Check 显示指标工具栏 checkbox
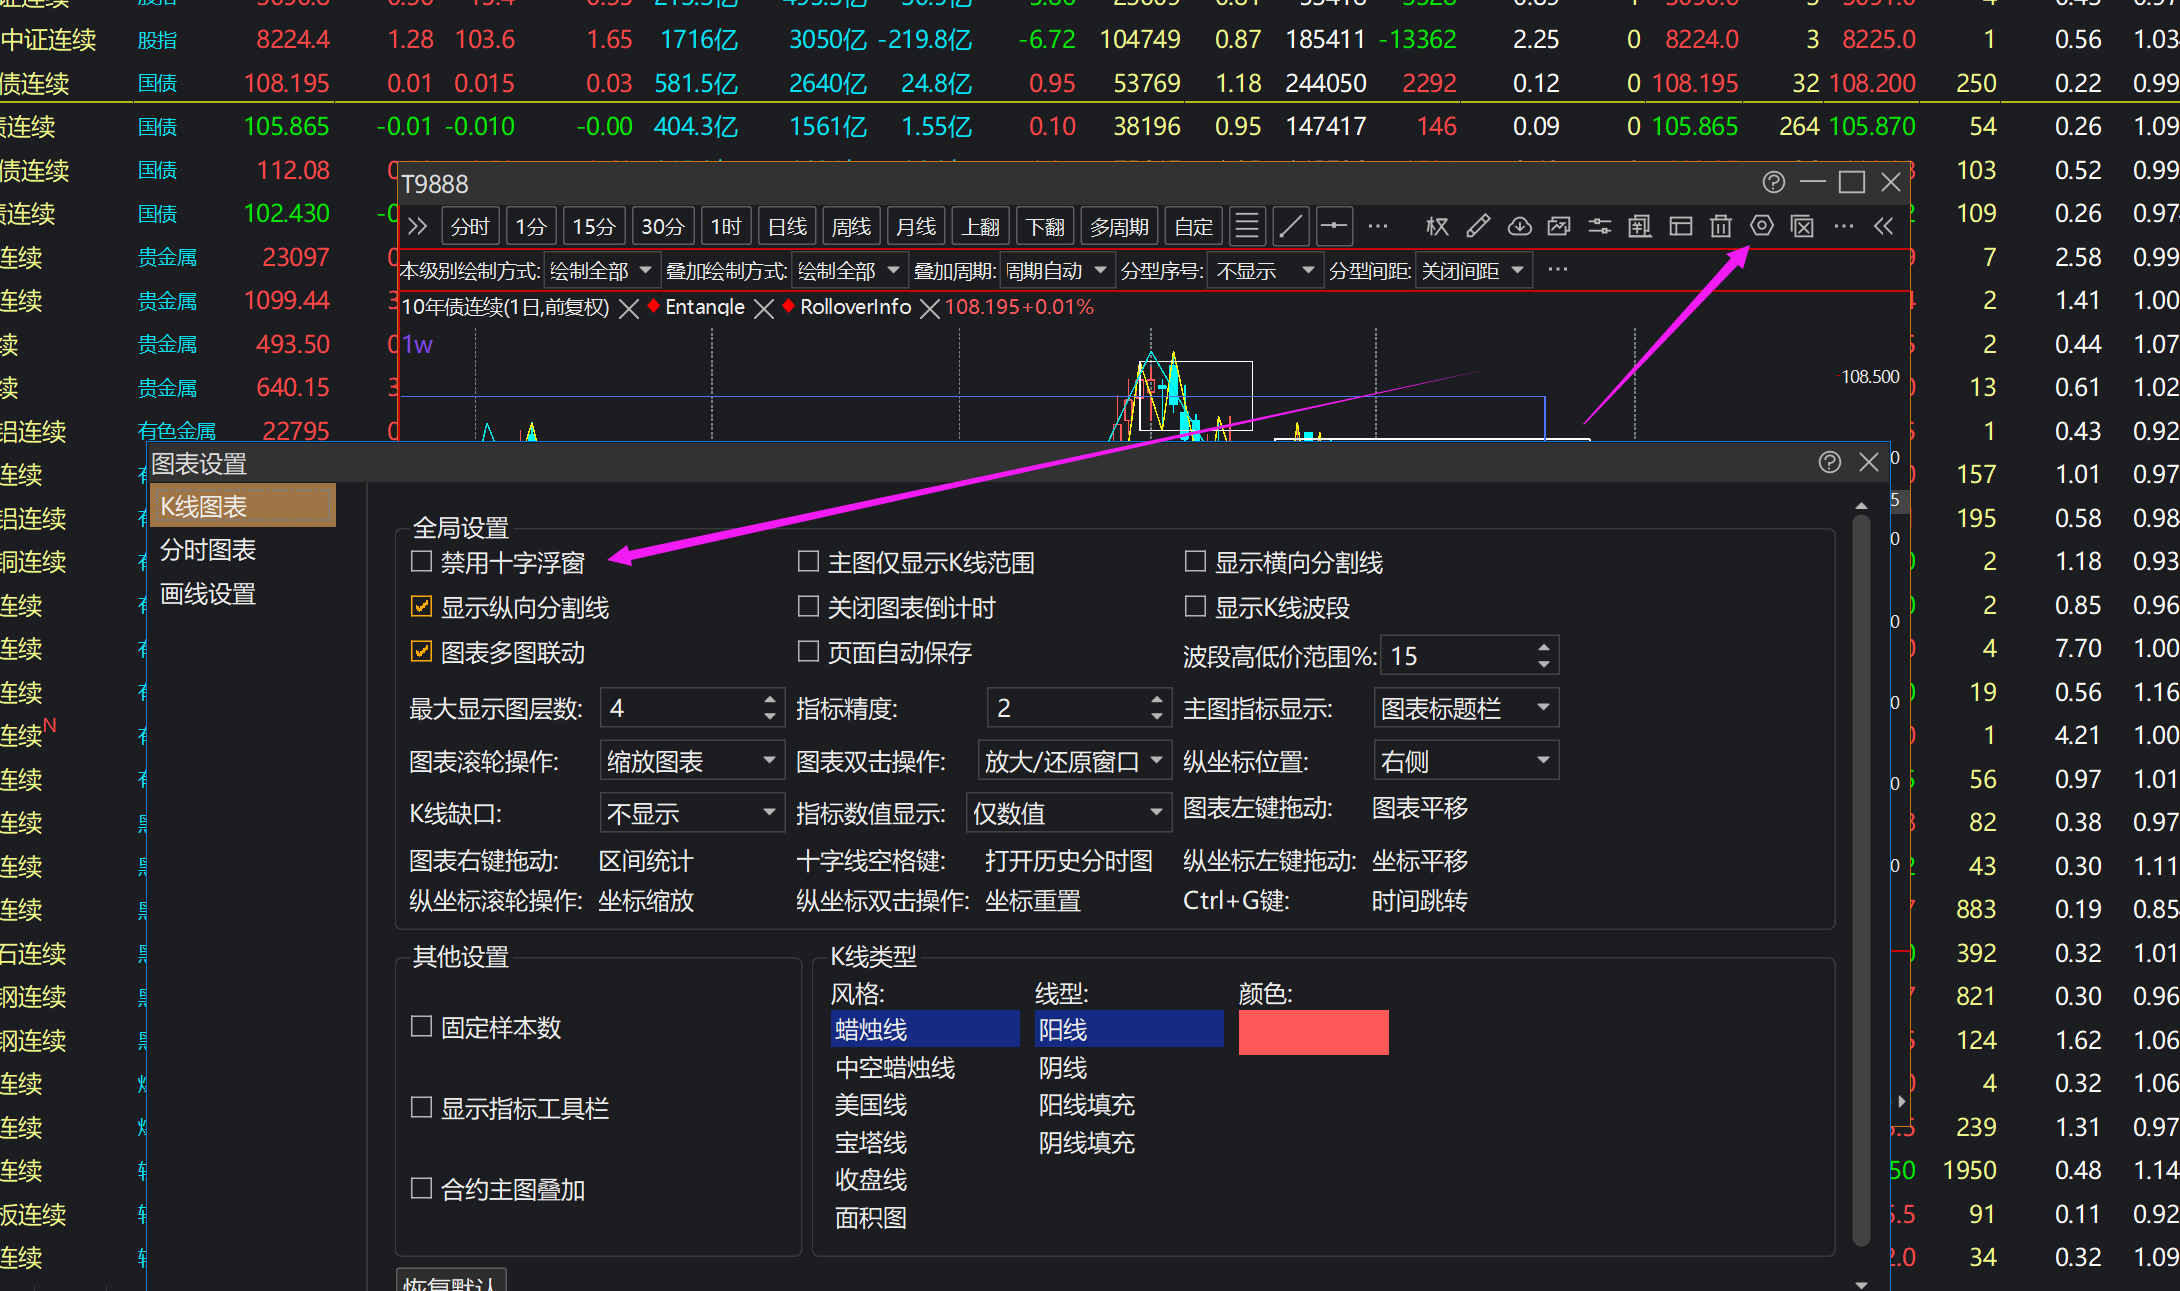 421,1107
